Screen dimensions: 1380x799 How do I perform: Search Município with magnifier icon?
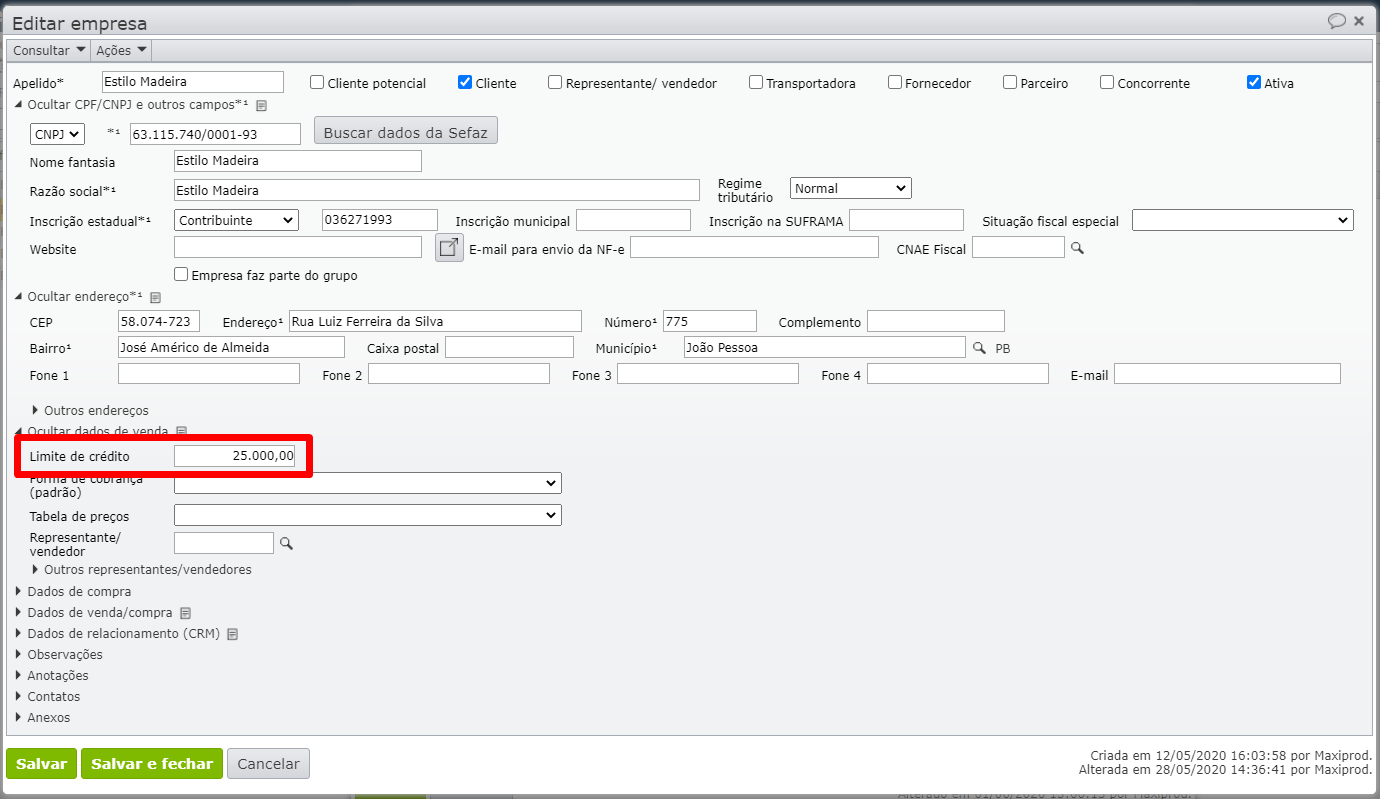981,348
